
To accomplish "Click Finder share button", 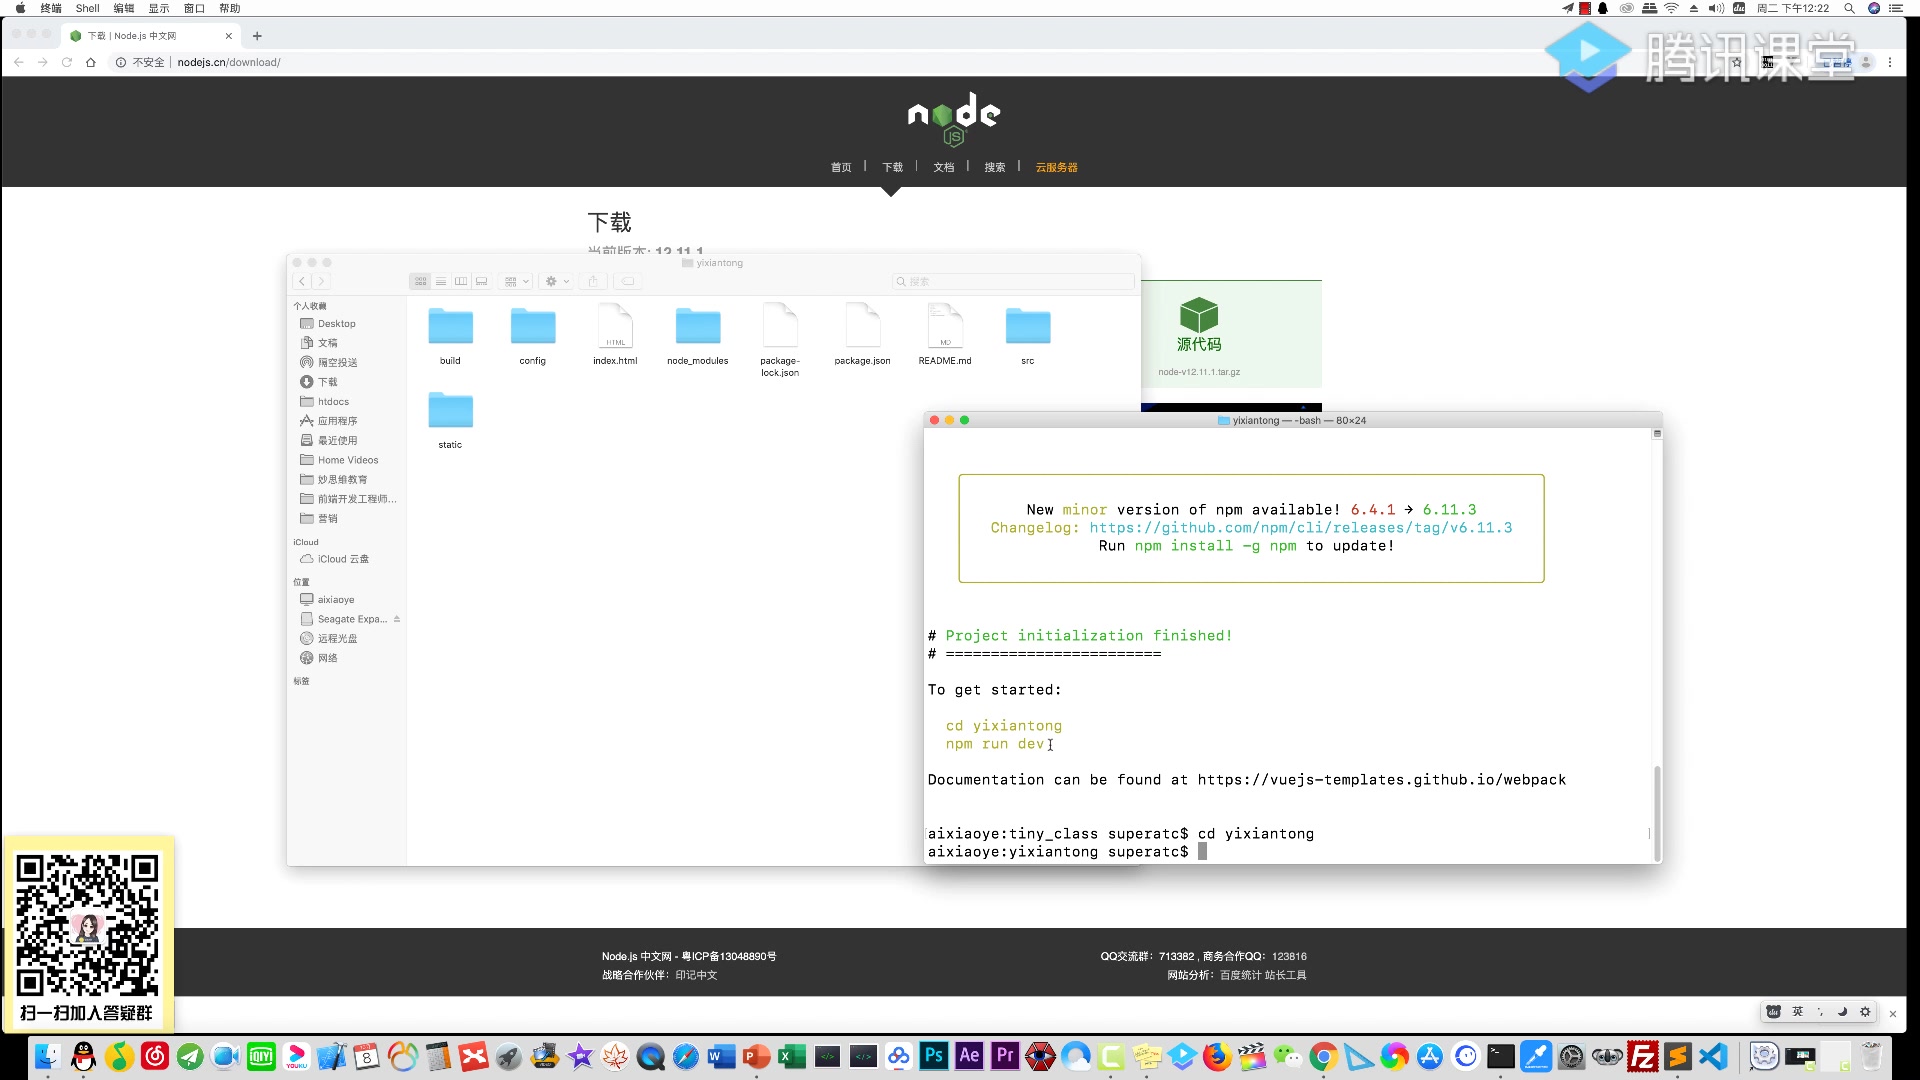I will (x=593, y=282).
